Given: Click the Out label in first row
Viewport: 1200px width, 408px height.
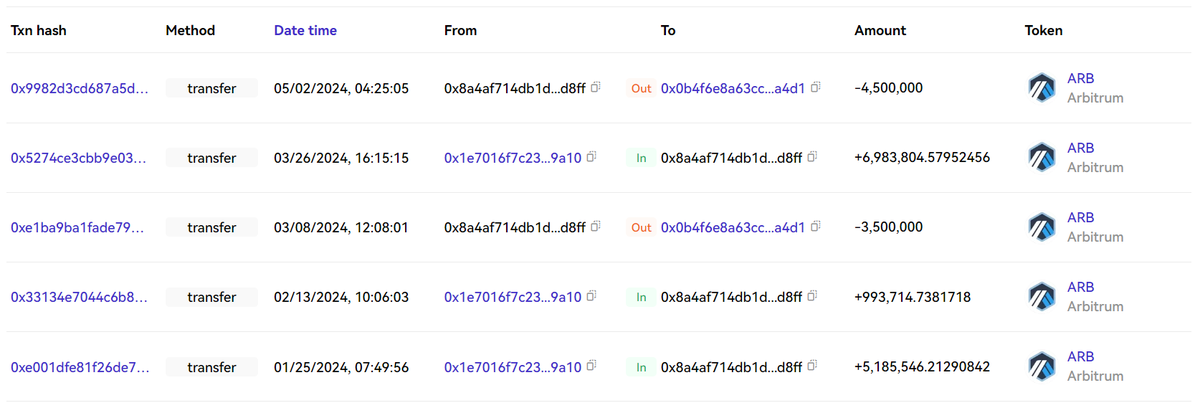Looking at the screenshot, I should (x=641, y=88).
